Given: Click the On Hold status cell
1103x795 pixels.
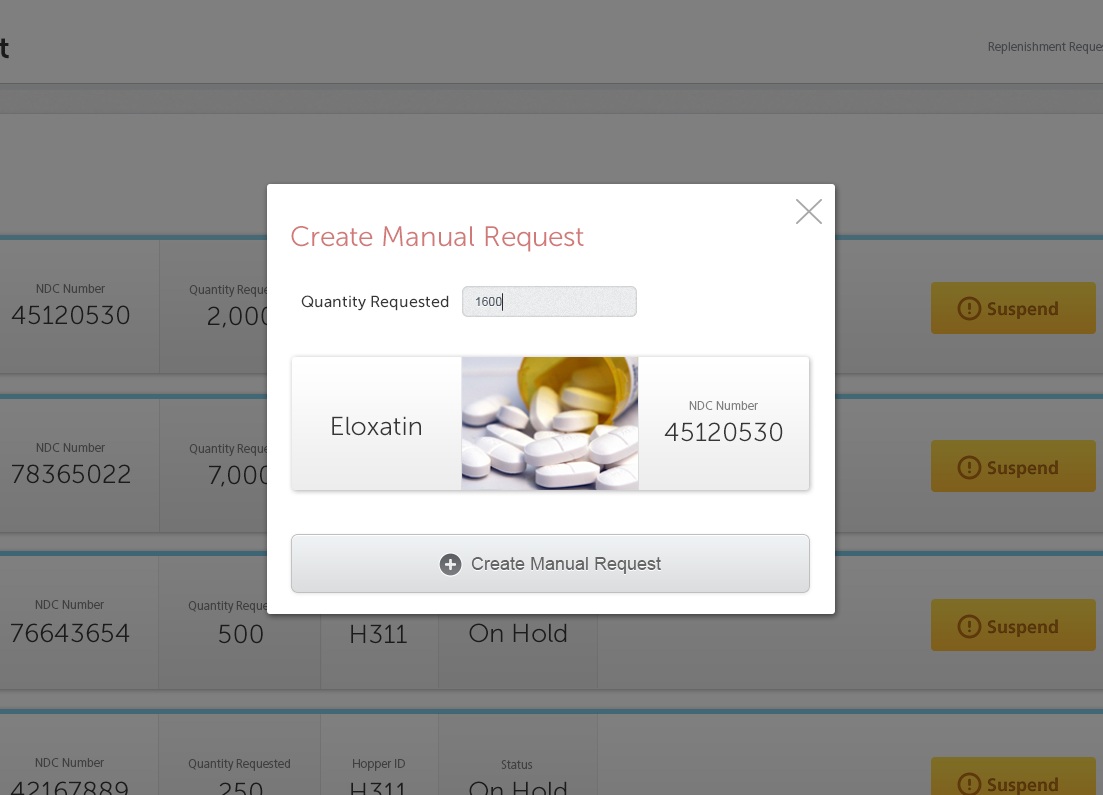Looking at the screenshot, I should [518, 633].
